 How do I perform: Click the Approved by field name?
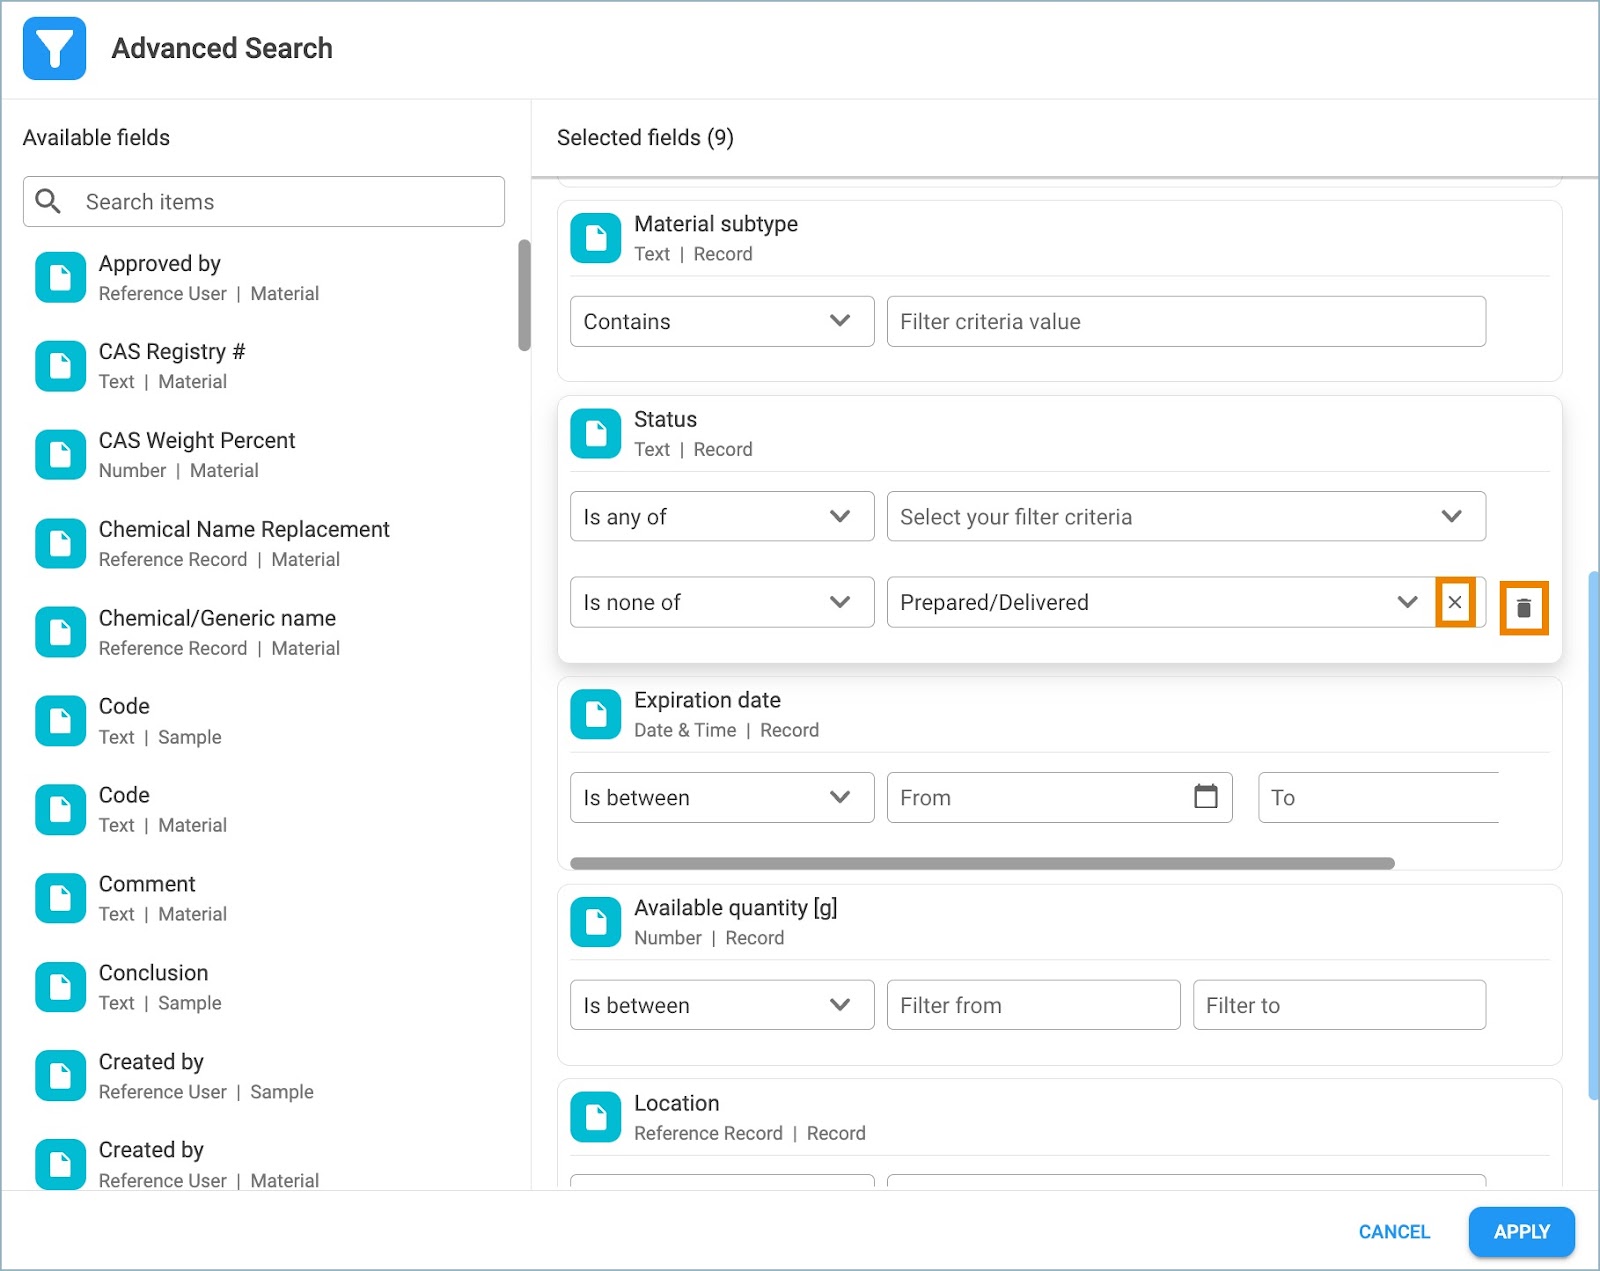[159, 263]
